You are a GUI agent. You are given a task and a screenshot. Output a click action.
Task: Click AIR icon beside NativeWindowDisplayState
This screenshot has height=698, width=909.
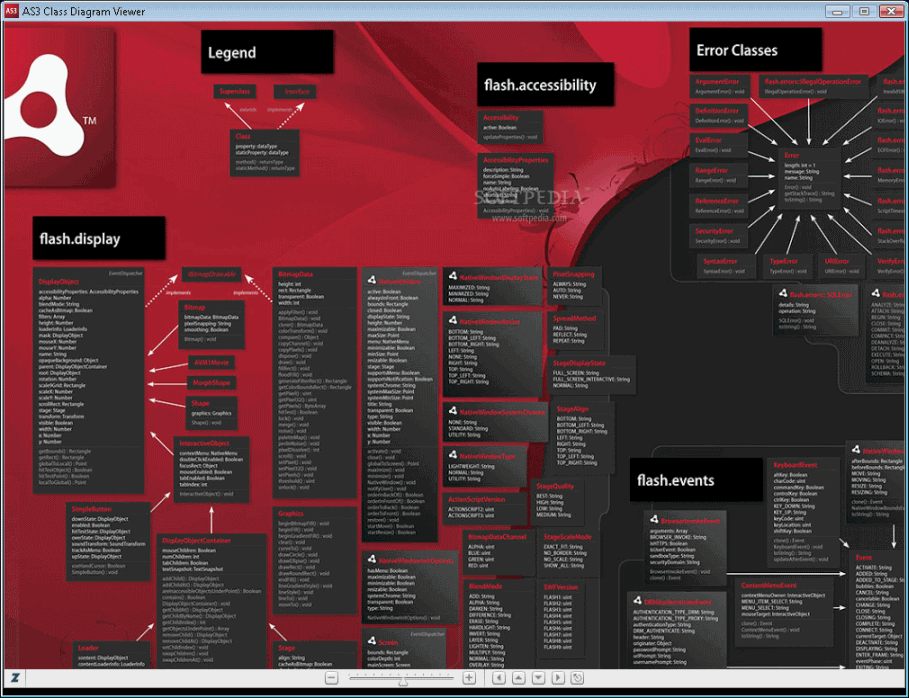[453, 276]
